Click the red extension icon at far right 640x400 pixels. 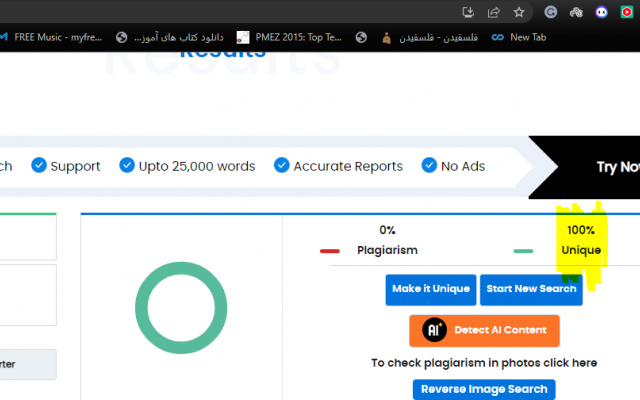point(628,12)
